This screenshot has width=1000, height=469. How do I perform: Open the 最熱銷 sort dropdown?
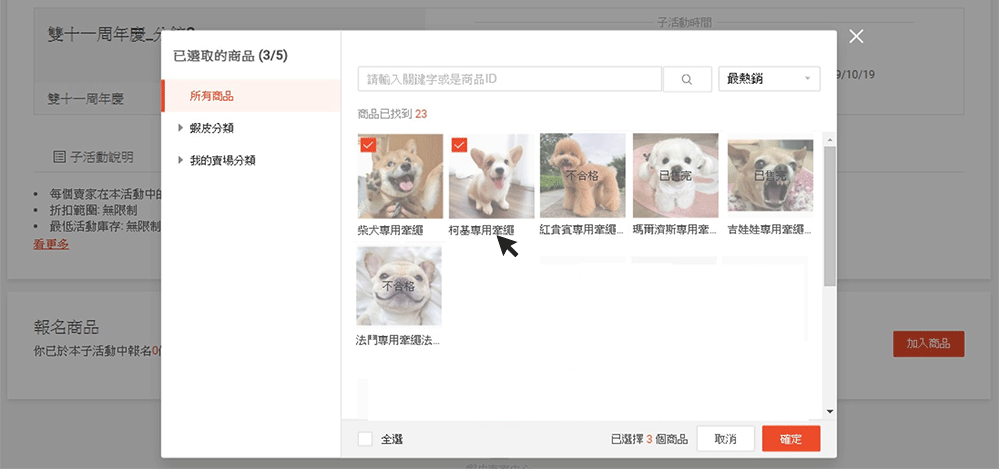coord(769,79)
